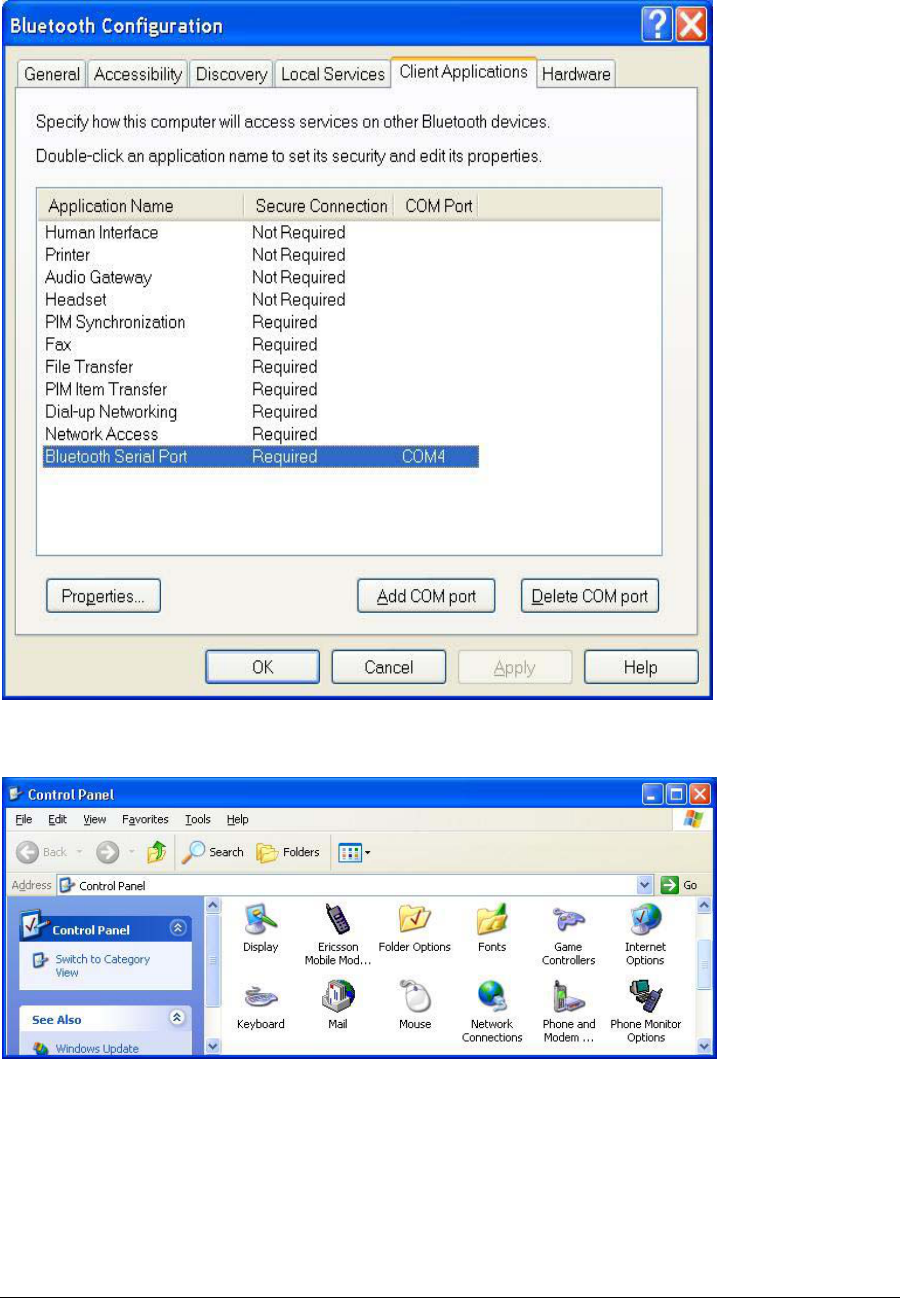Sort by Secure Connection column header
The height and width of the screenshot is (1298, 900).
tap(320, 206)
